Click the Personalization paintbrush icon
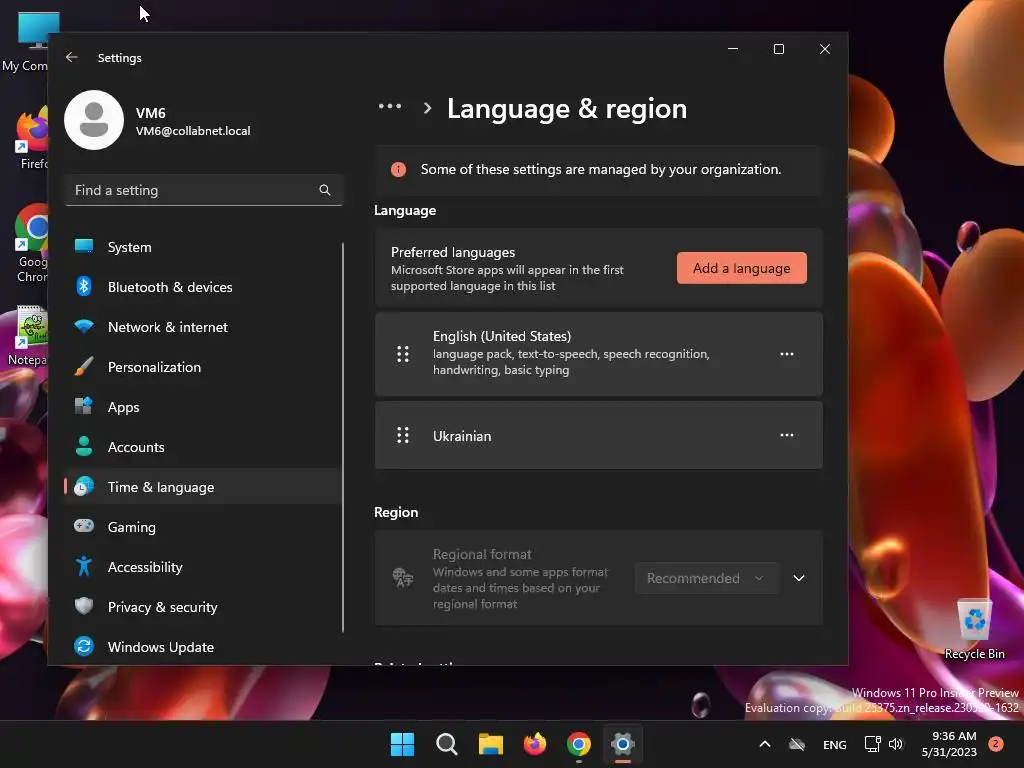Viewport: 1024px width, 768px height. tap(84, 366)
